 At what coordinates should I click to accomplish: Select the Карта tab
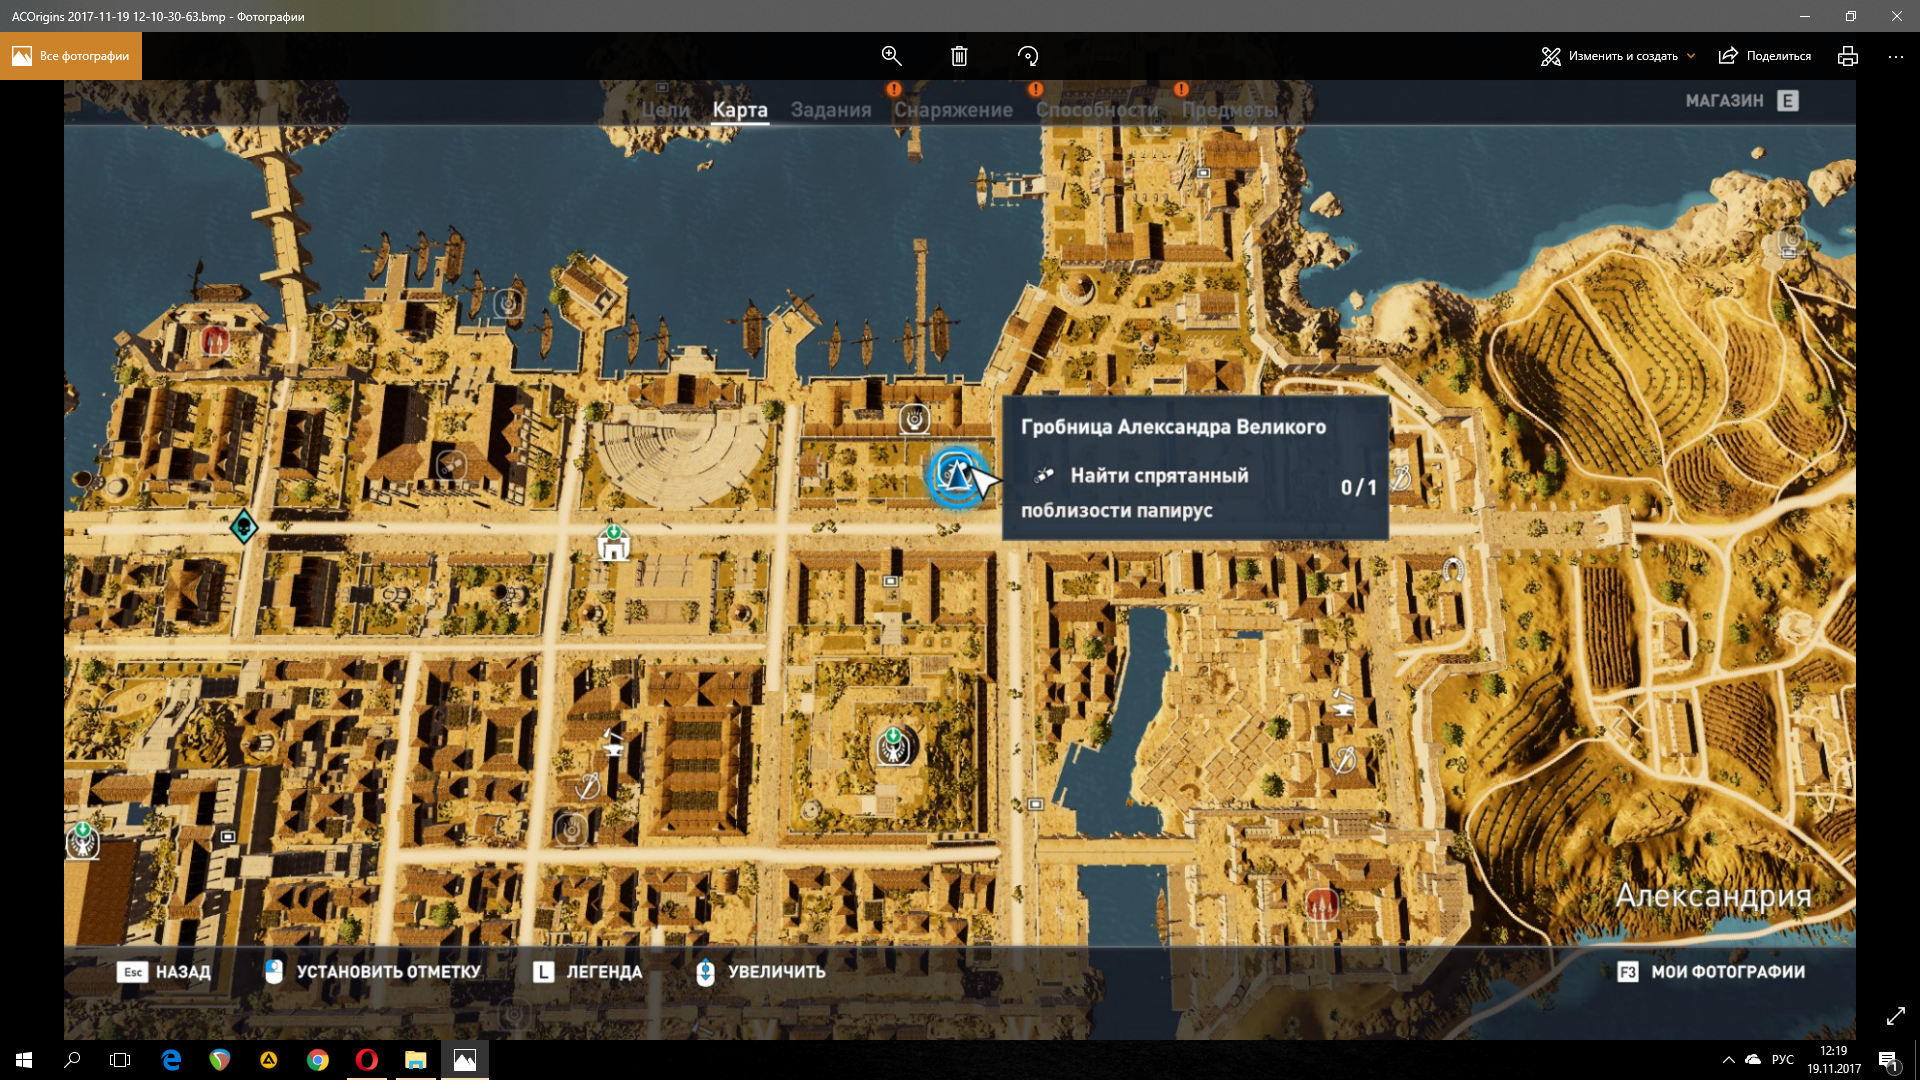pos(740,110)
